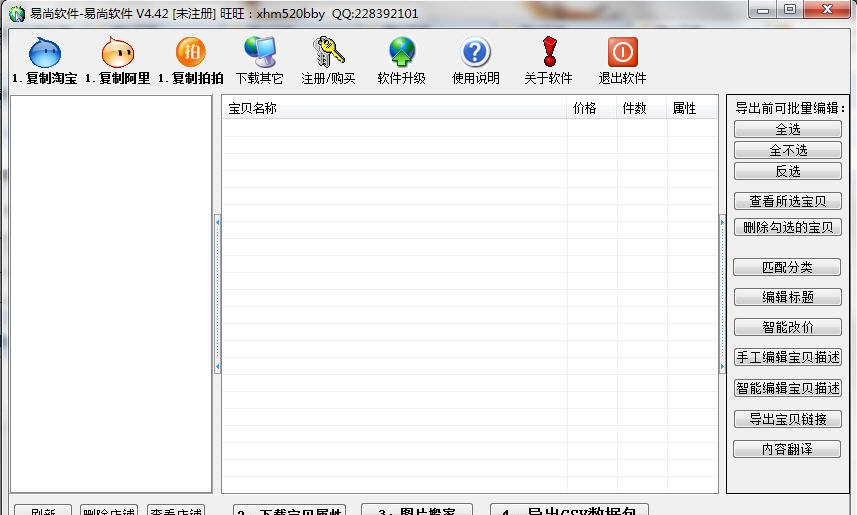Sort by 价格 column header
Screen dimensions: 857x515
tap(592, 108)
